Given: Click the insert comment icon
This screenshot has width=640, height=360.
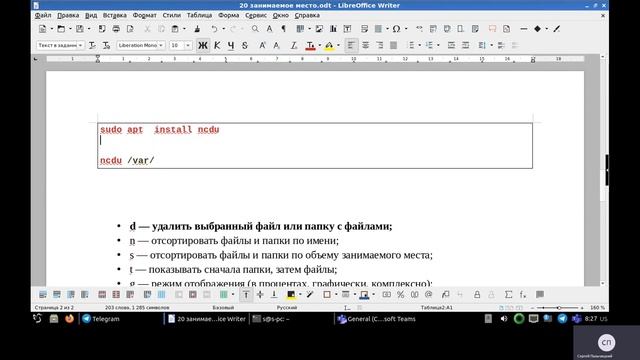Looking at the screenshot, I should click(x=492, y=29).
